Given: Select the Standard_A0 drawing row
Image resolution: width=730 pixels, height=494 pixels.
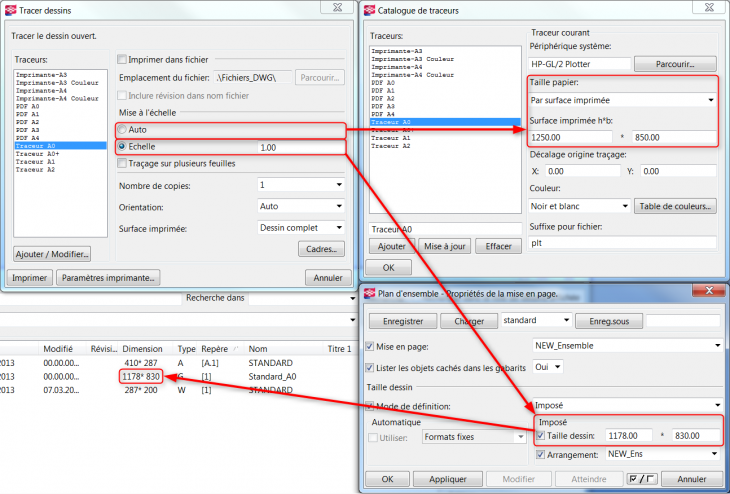Looking at the screenshot, I should coord(177,376).
